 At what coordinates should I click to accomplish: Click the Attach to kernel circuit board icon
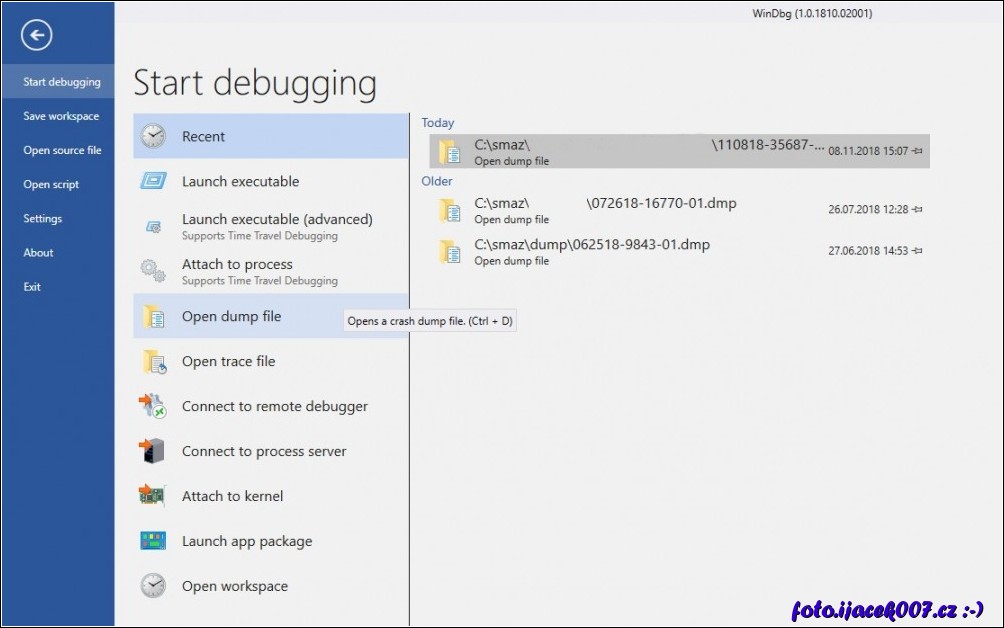point(153,496)
